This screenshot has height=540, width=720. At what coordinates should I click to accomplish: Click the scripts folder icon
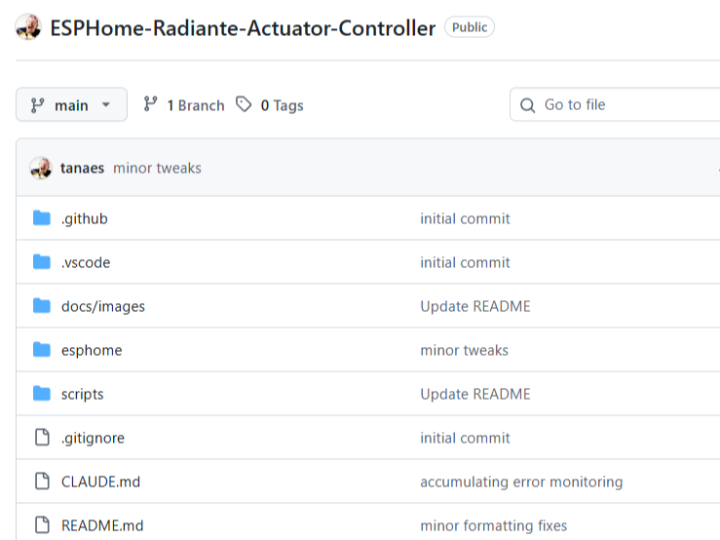(x=42, y=394)
